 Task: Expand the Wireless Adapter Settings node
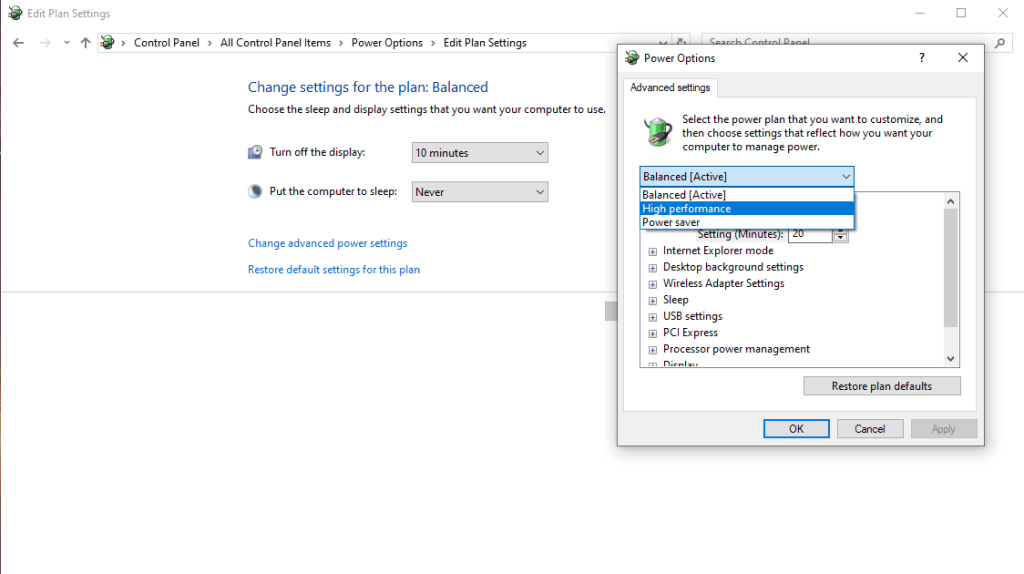click(653, 284)
